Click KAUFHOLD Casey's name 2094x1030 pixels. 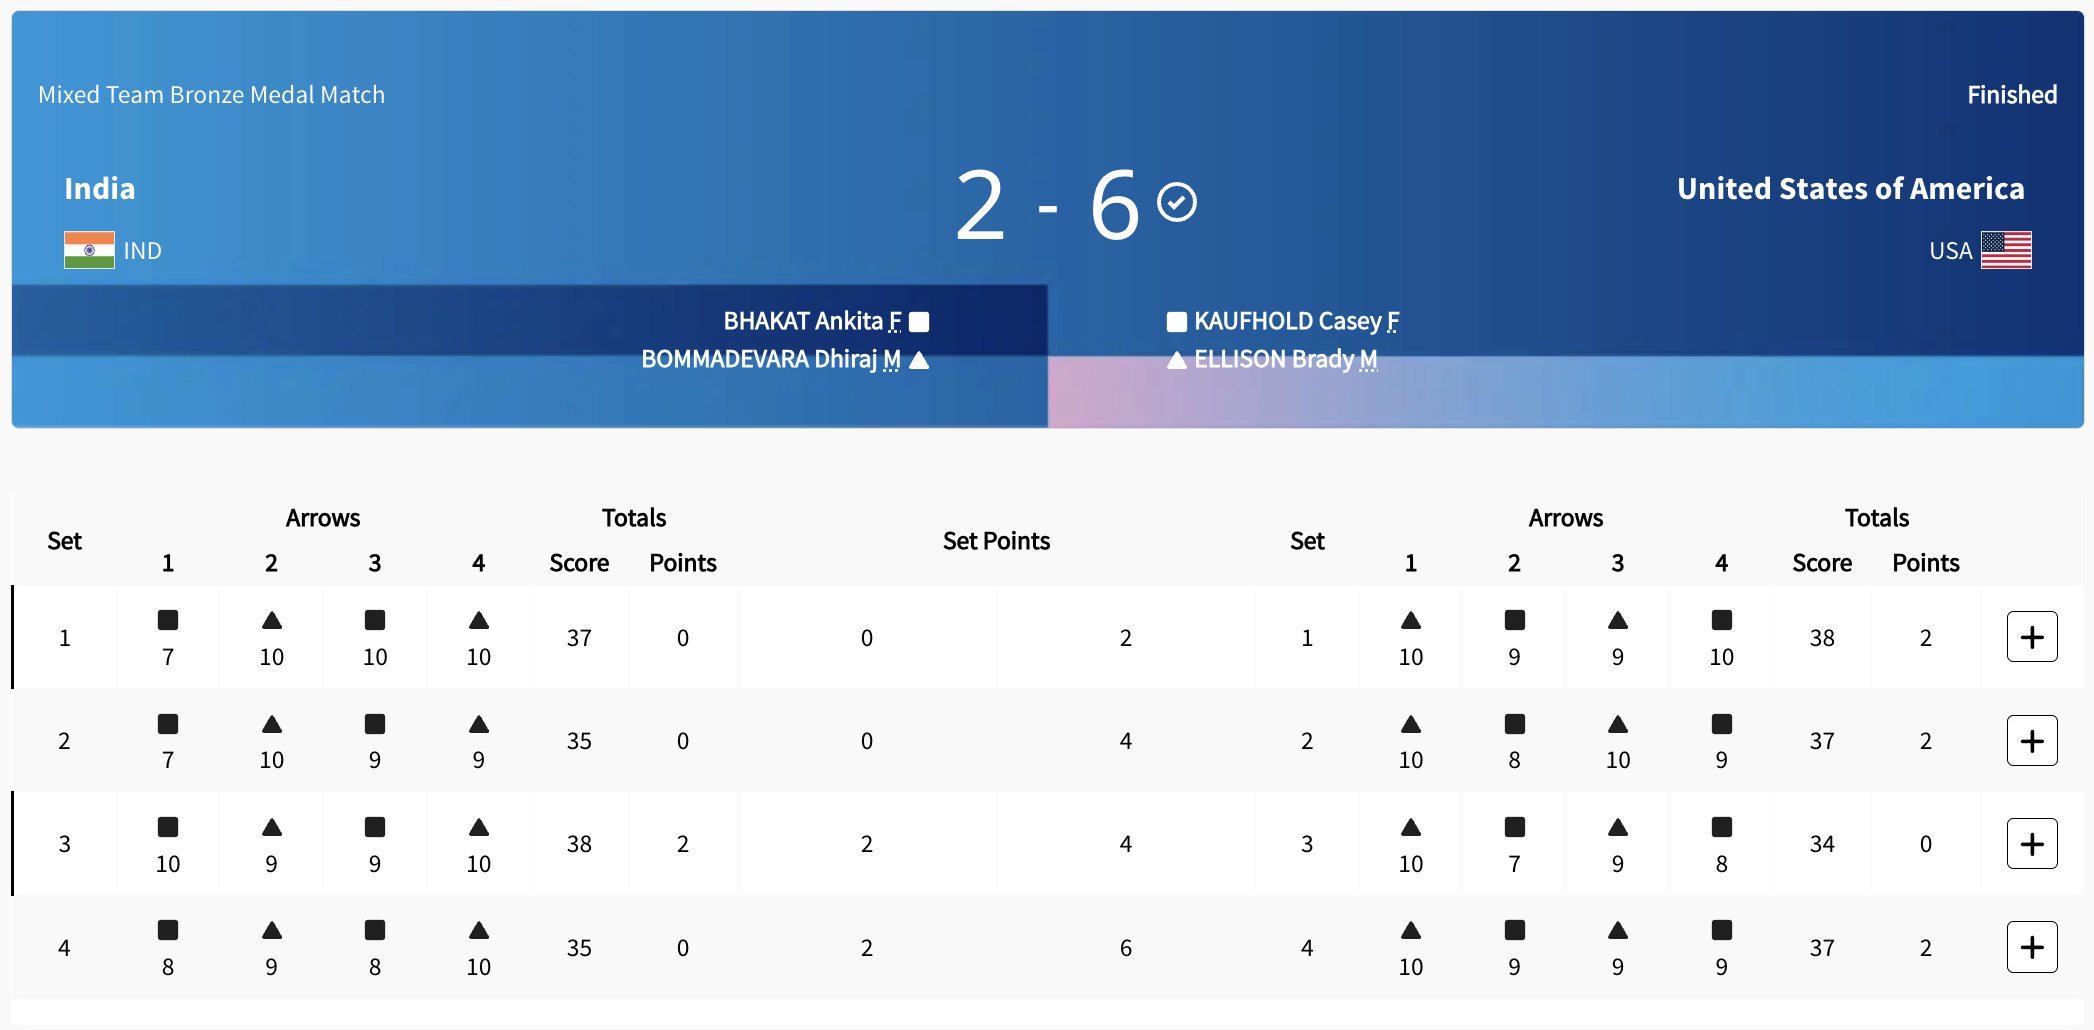pos(1288,321)
